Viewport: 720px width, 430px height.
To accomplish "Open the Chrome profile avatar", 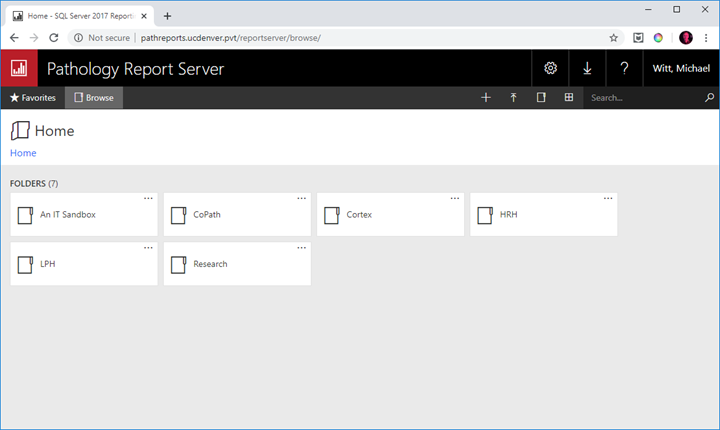I will point(686,38).
